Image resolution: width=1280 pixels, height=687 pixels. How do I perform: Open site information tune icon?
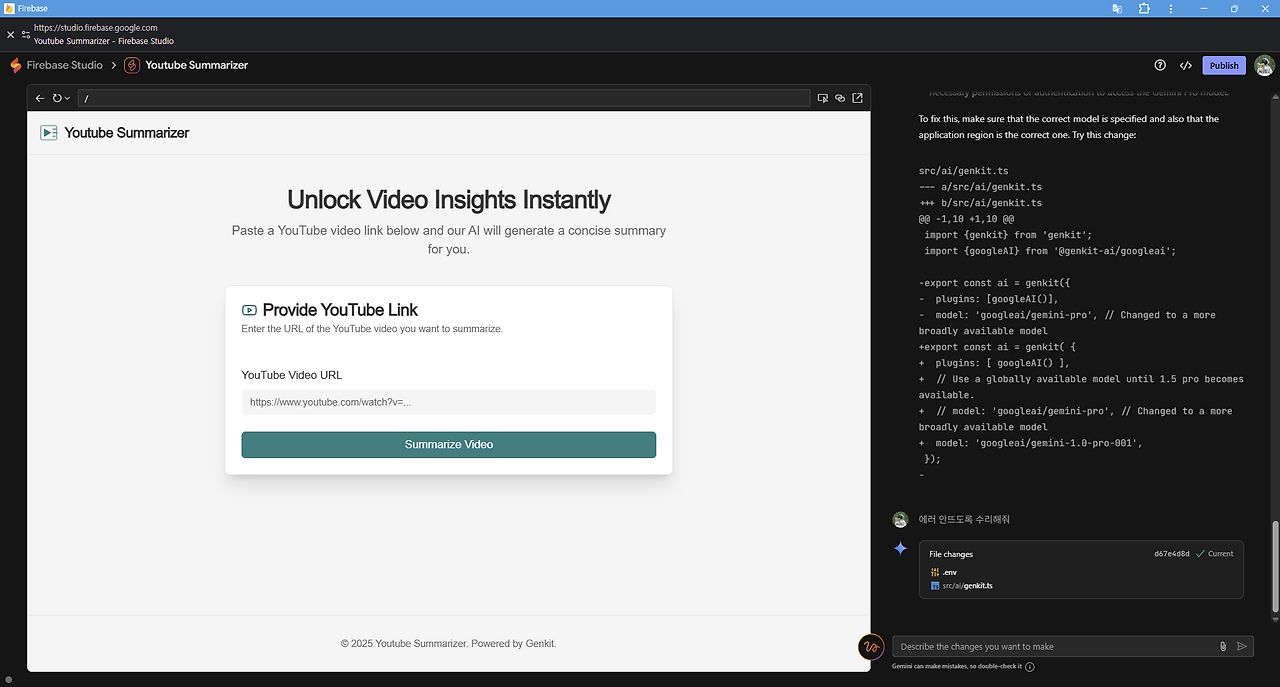tap(26, 34)
